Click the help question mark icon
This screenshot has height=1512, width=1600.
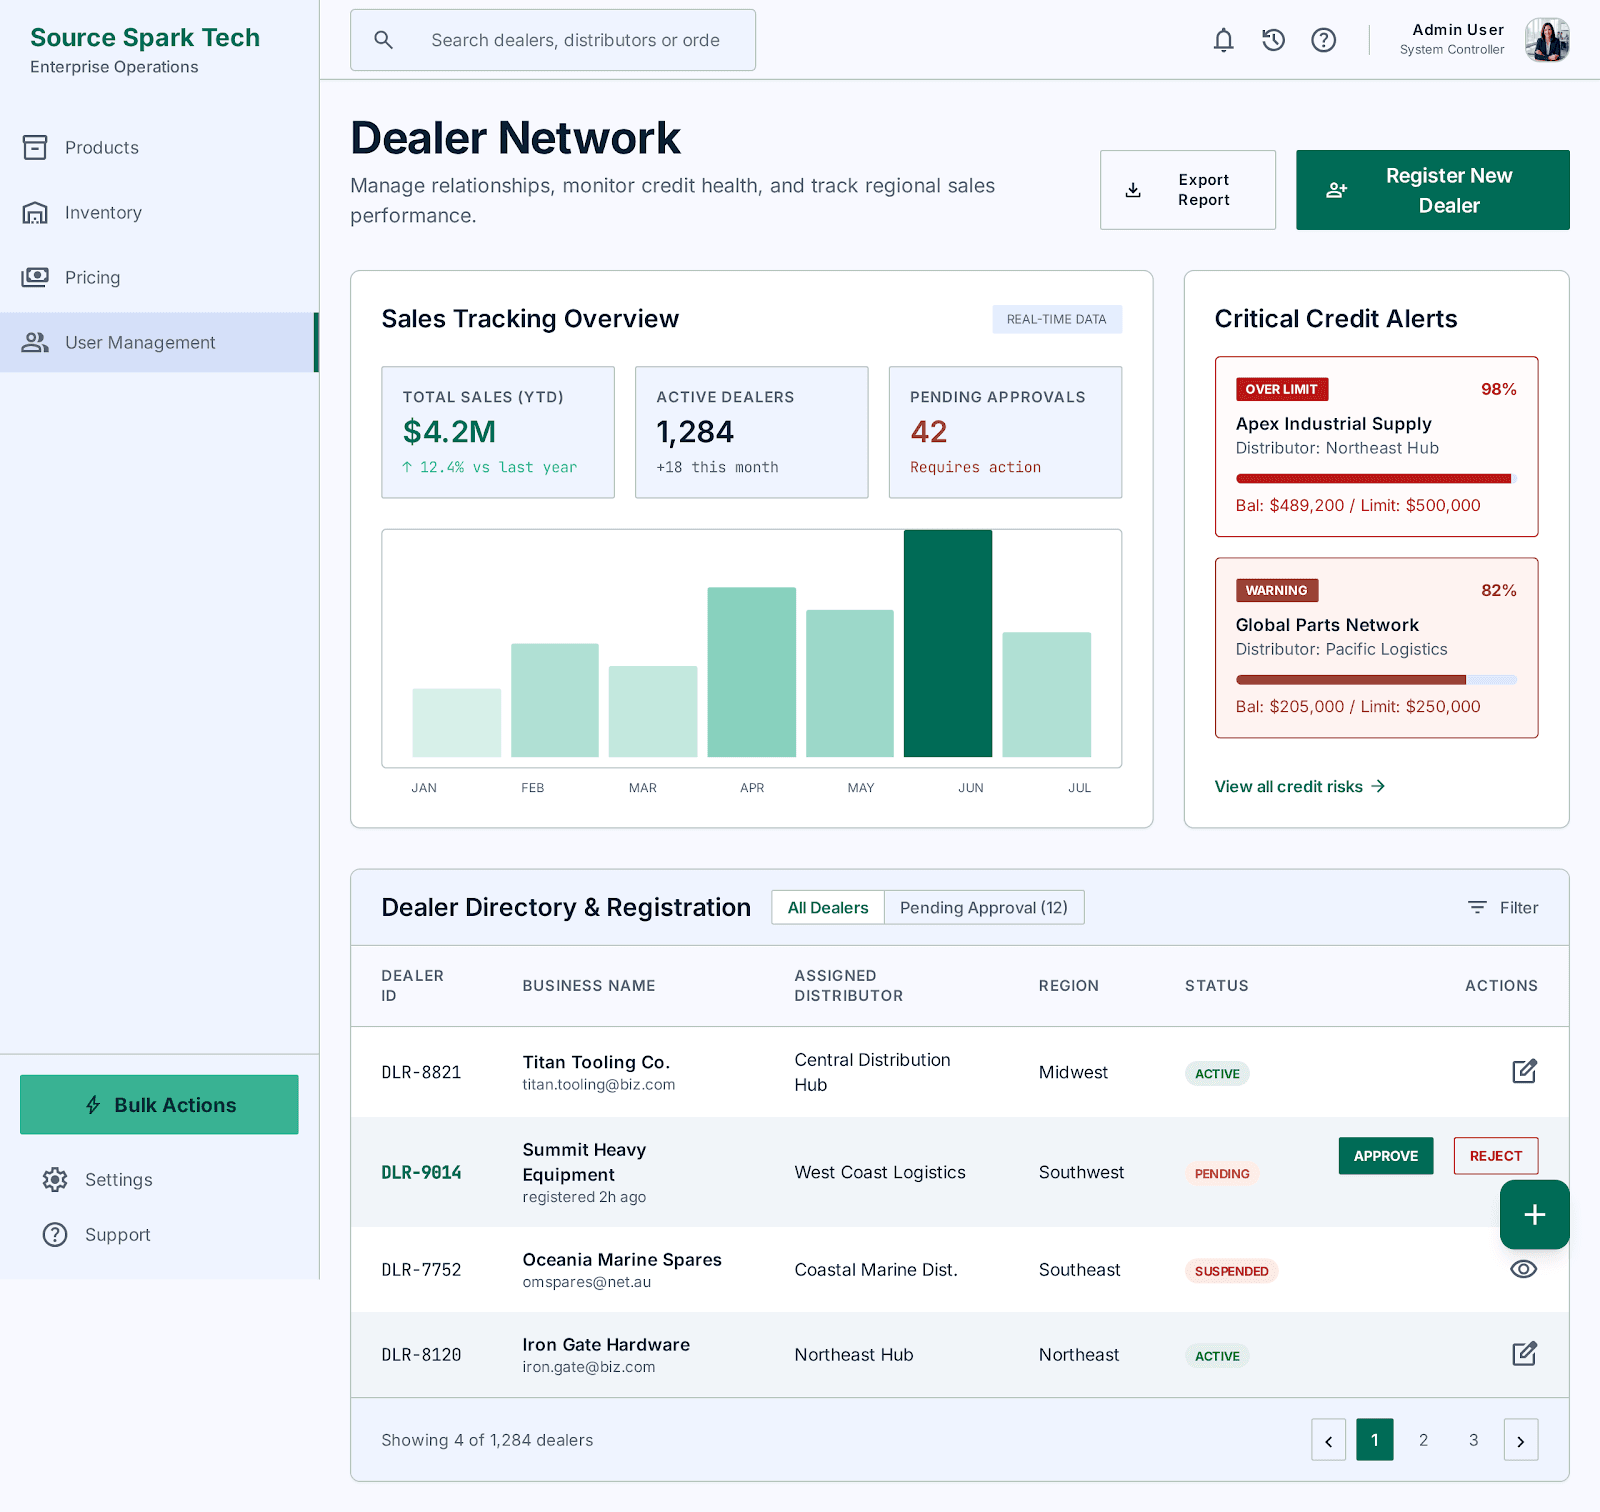click(1323, 40)
